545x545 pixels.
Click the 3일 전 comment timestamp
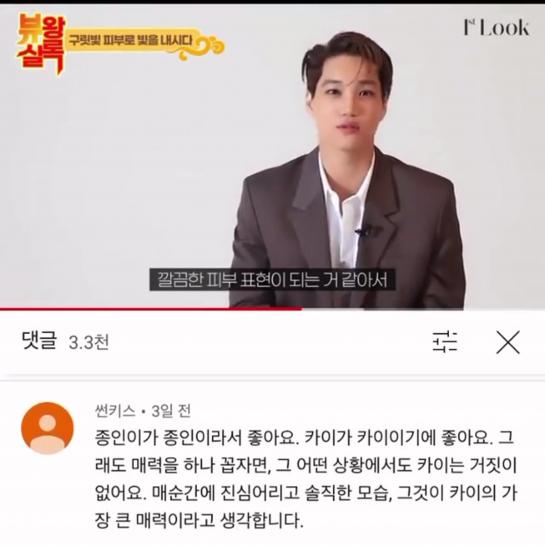pyautogui.click(x=171, y=411)
